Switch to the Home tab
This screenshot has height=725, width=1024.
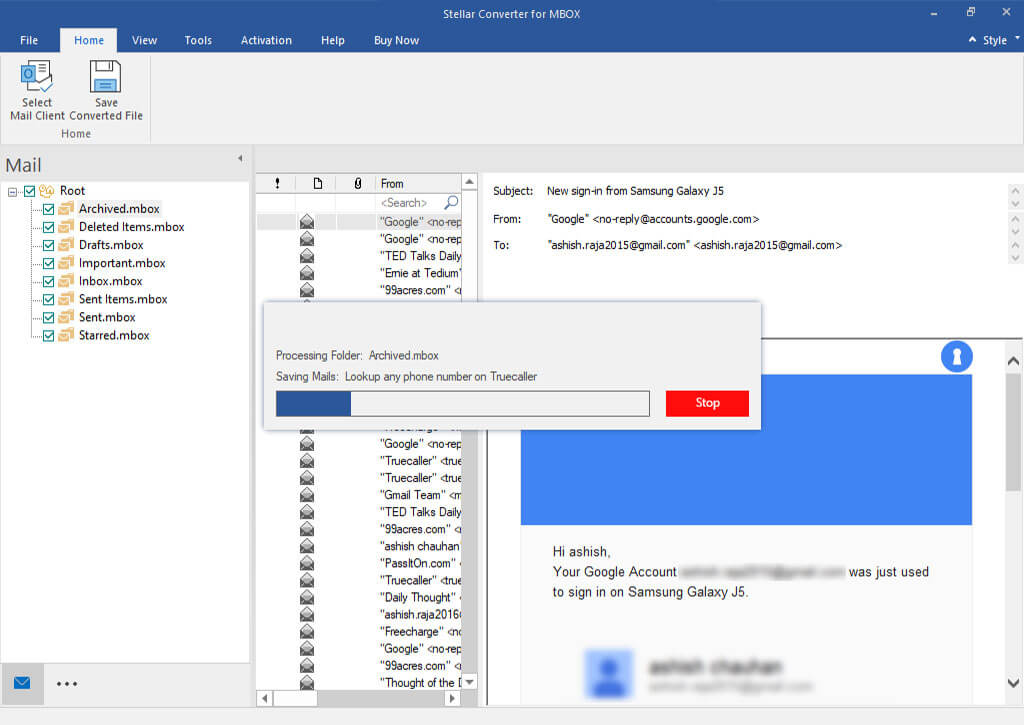point(89,40)
